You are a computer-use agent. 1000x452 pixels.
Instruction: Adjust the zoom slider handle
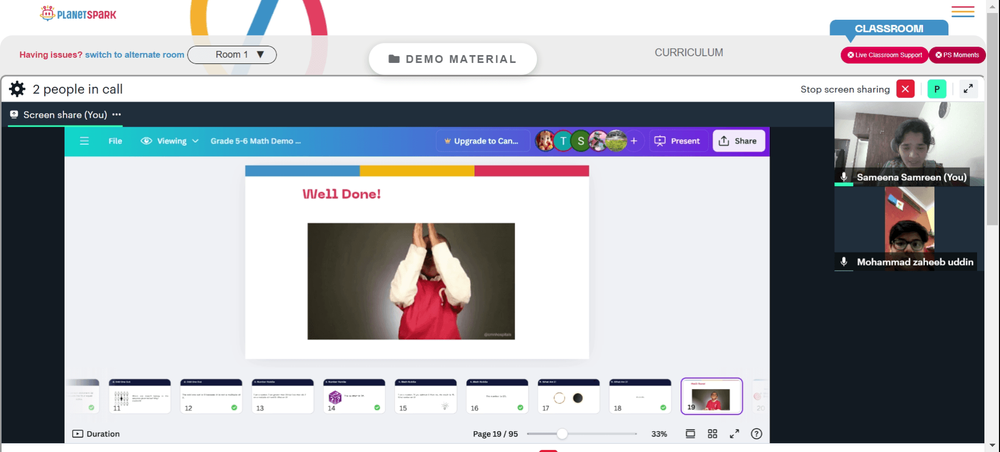pyautogui.click(x=562, y=434)
